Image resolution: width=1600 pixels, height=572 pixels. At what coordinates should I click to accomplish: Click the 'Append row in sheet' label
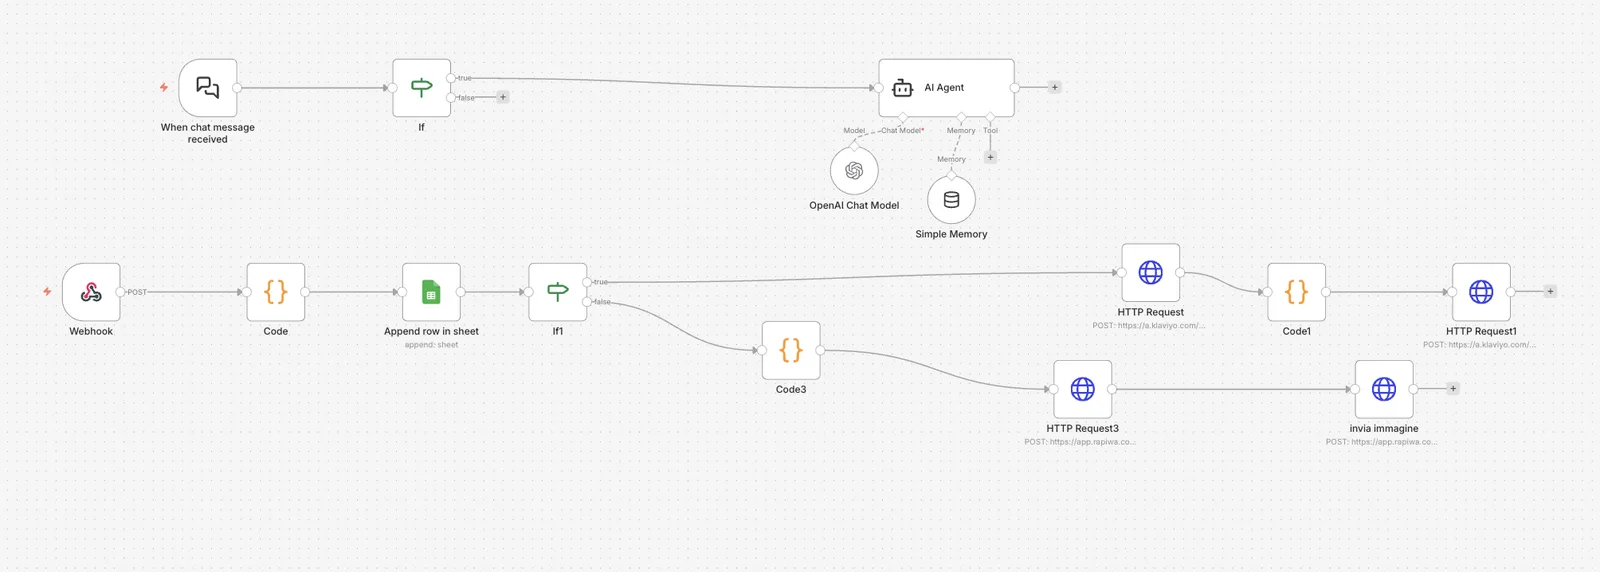click(x=431, y=332)
